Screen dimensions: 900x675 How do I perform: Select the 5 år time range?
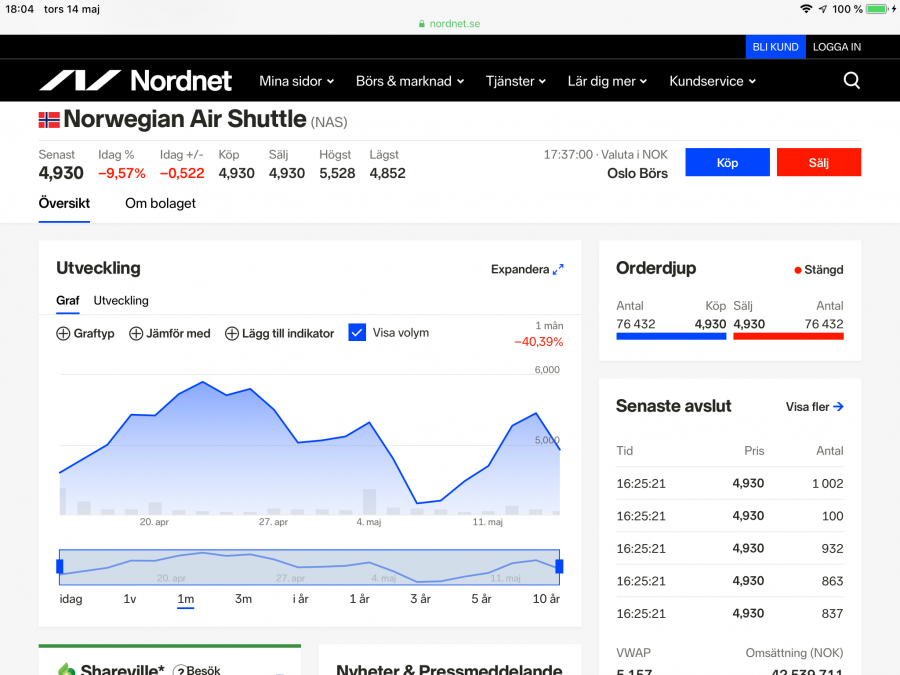click(x=482, y=599)
